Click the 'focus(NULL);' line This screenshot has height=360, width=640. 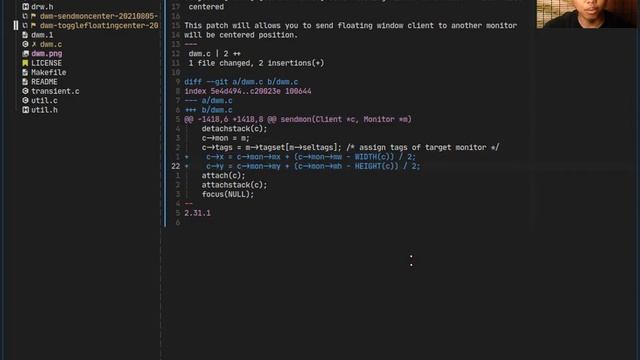pos(228,194)
